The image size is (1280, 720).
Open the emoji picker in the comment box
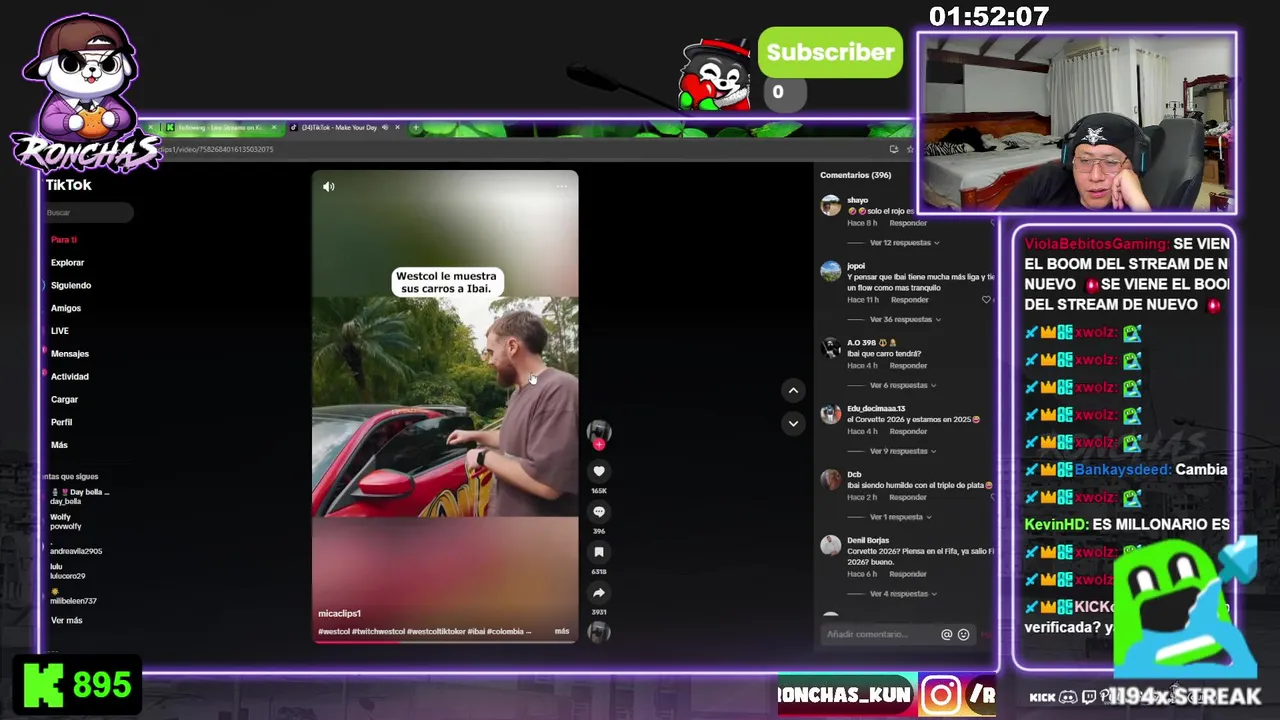tap(964, 634)
